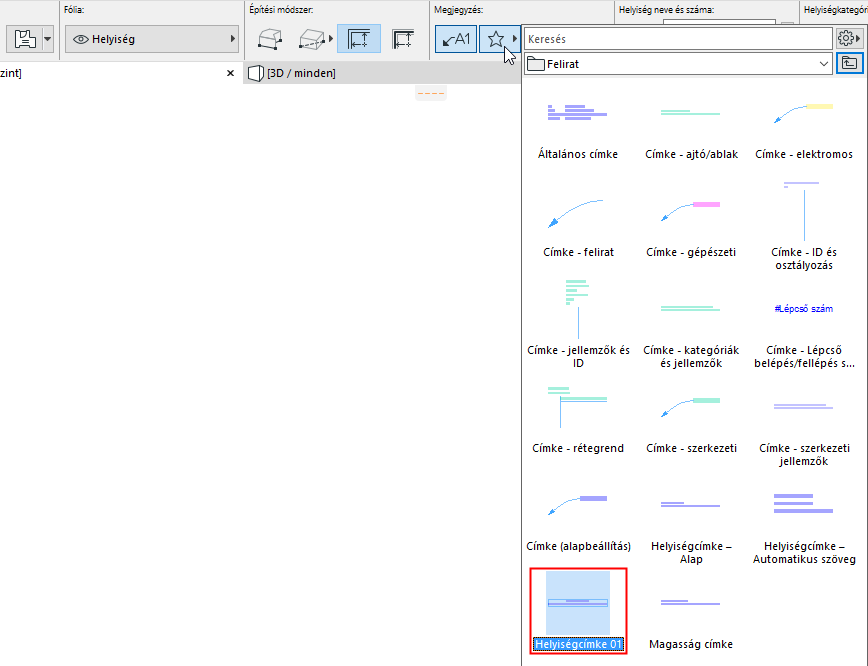Select Általános címke favorite
Image resolution: width=868 pixels, height=666 pixels.
[577, 131]
